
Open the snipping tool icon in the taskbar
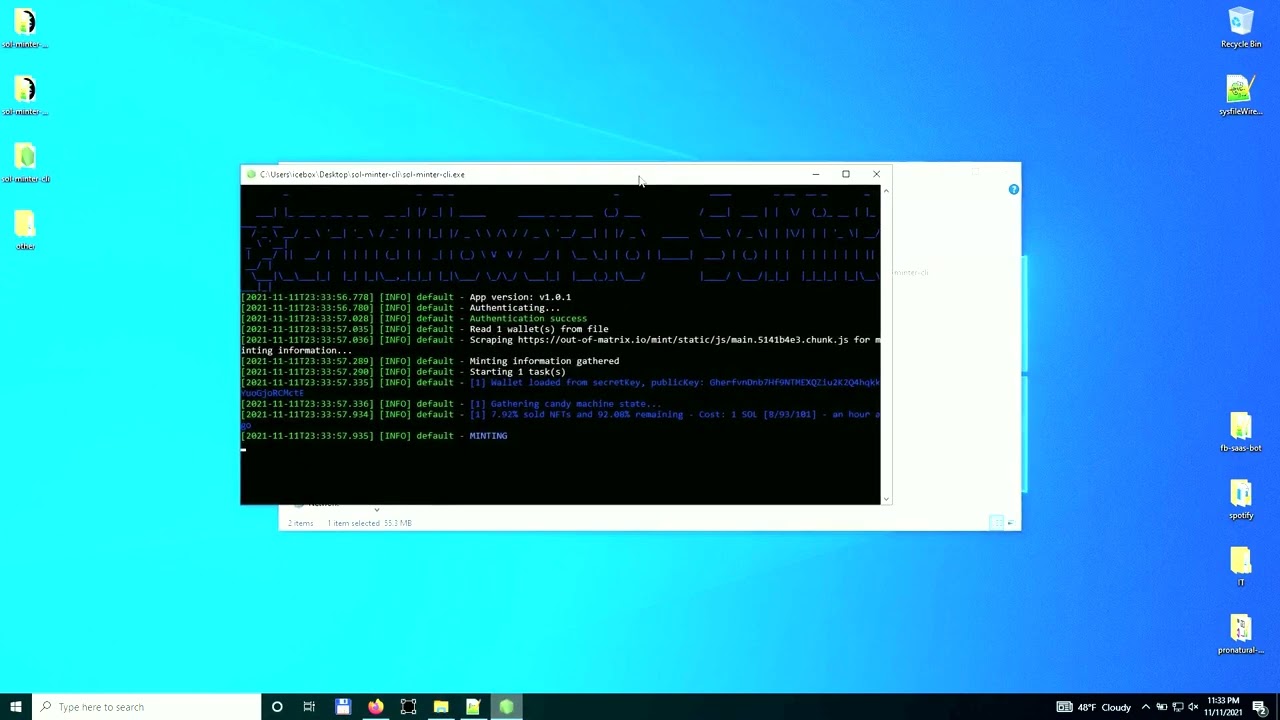click(408, 707)
